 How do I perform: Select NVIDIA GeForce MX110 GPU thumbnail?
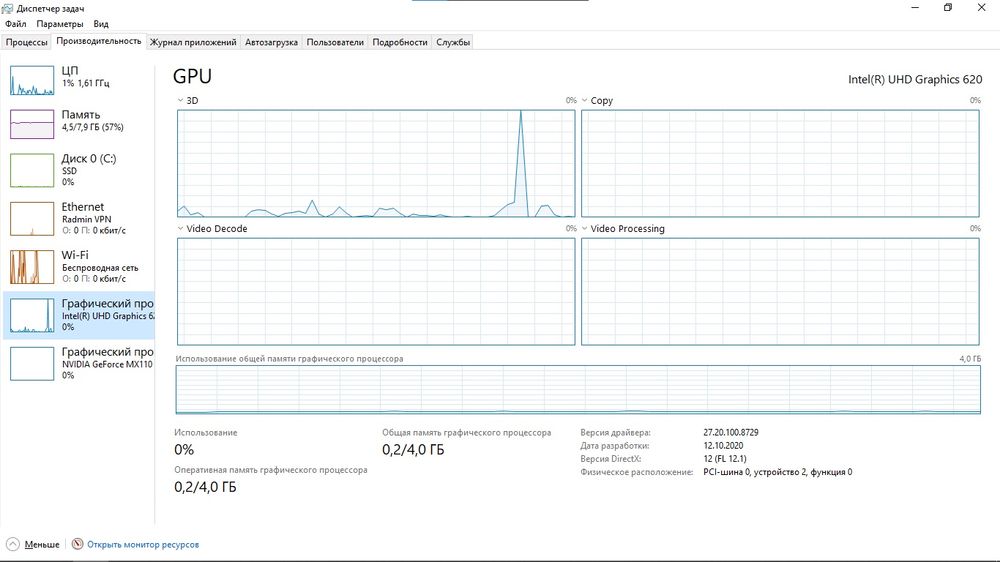32,364
